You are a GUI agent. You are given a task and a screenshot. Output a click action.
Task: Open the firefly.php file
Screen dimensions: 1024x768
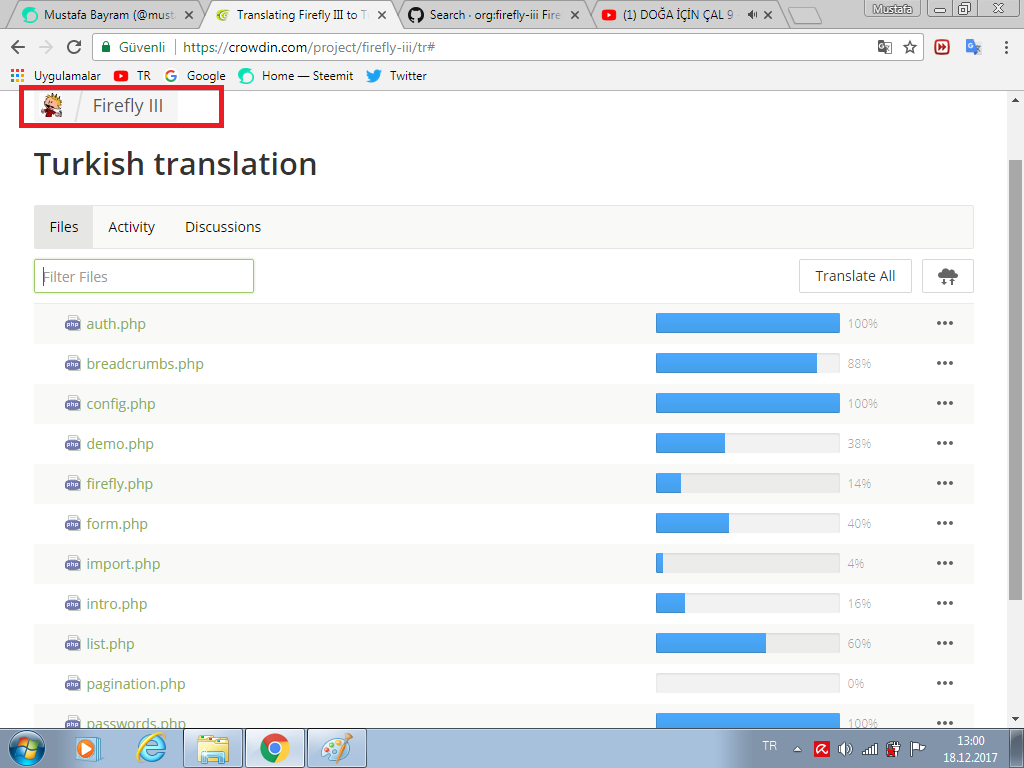(120, 484)
